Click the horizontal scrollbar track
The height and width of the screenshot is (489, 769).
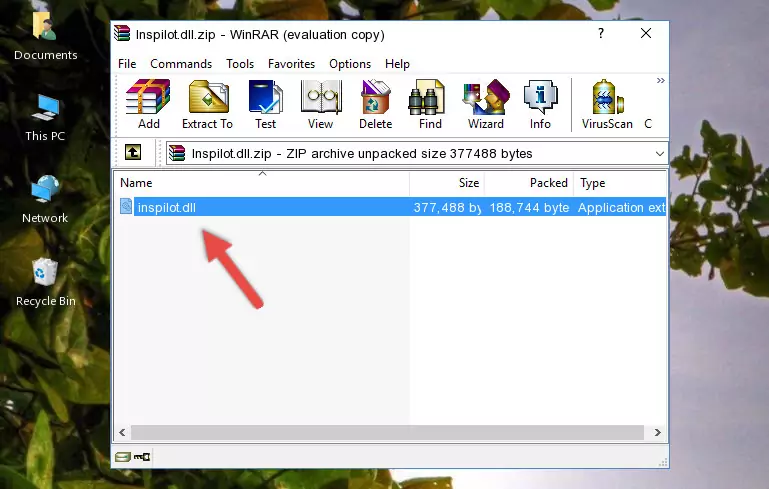point(387,433)
